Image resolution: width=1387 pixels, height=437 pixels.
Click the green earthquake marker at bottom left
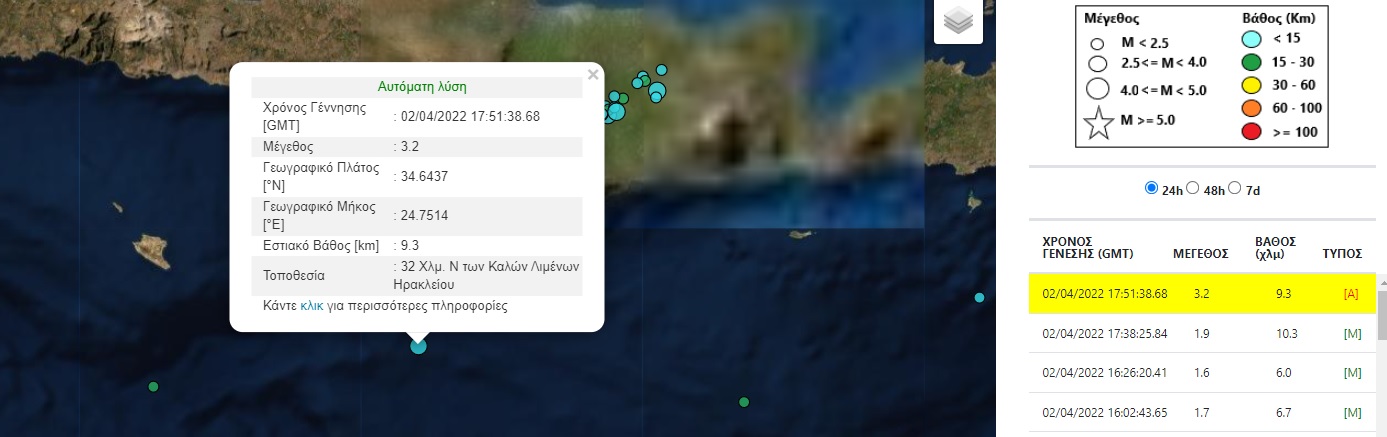[153, 386]
